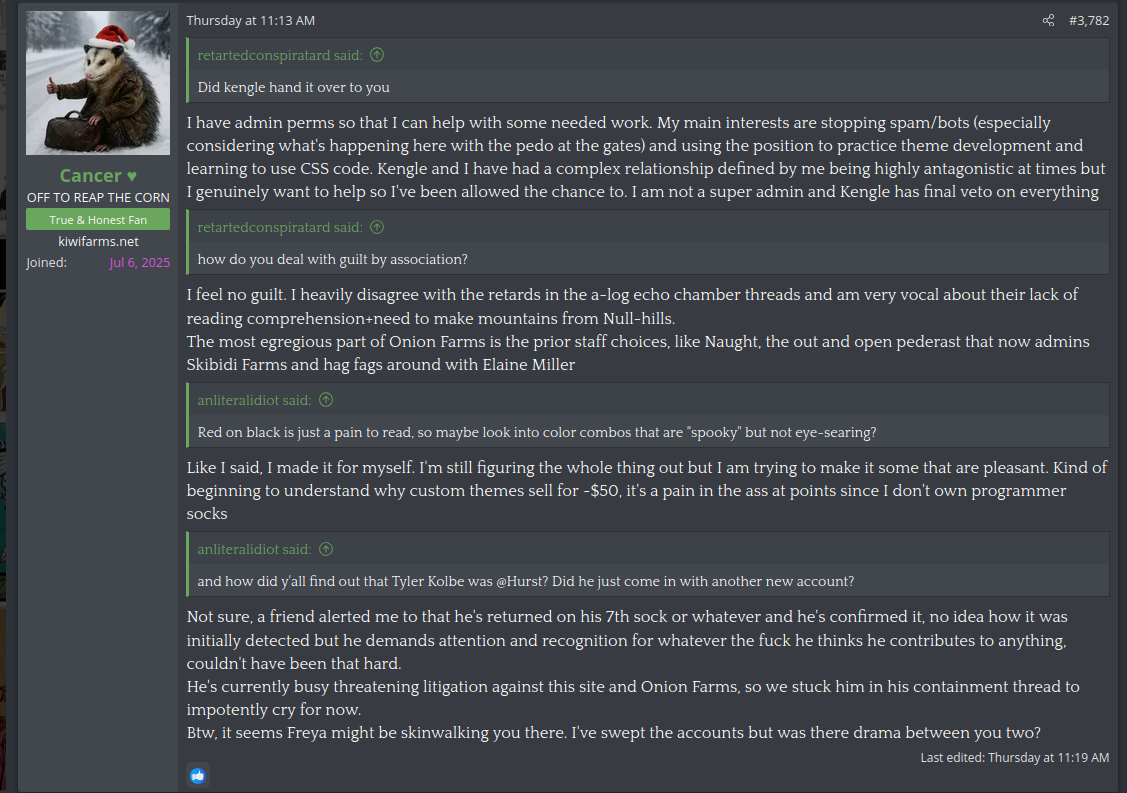Viewport: 1127px width, 793px height.
Task: Click the jump arrow on the first retartedconspiratard quote
Action: pyautogui.click(x=377, y=55)
